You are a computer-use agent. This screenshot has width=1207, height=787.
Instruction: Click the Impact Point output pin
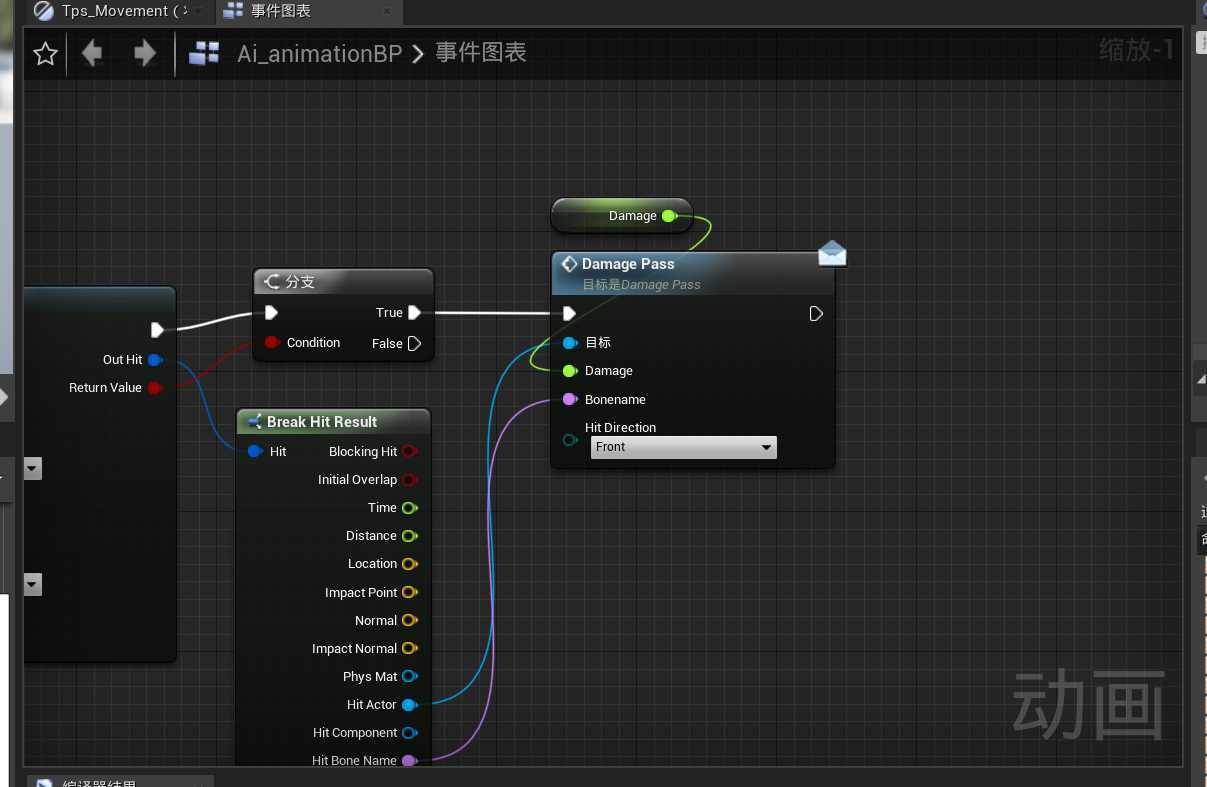[409, 593]
